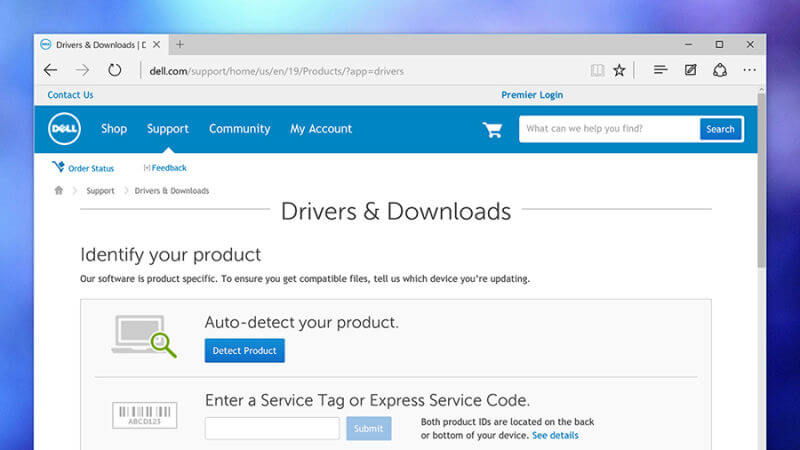Select the Shop navigation item
Screen dimensions: 800x450
pos(114,129)
